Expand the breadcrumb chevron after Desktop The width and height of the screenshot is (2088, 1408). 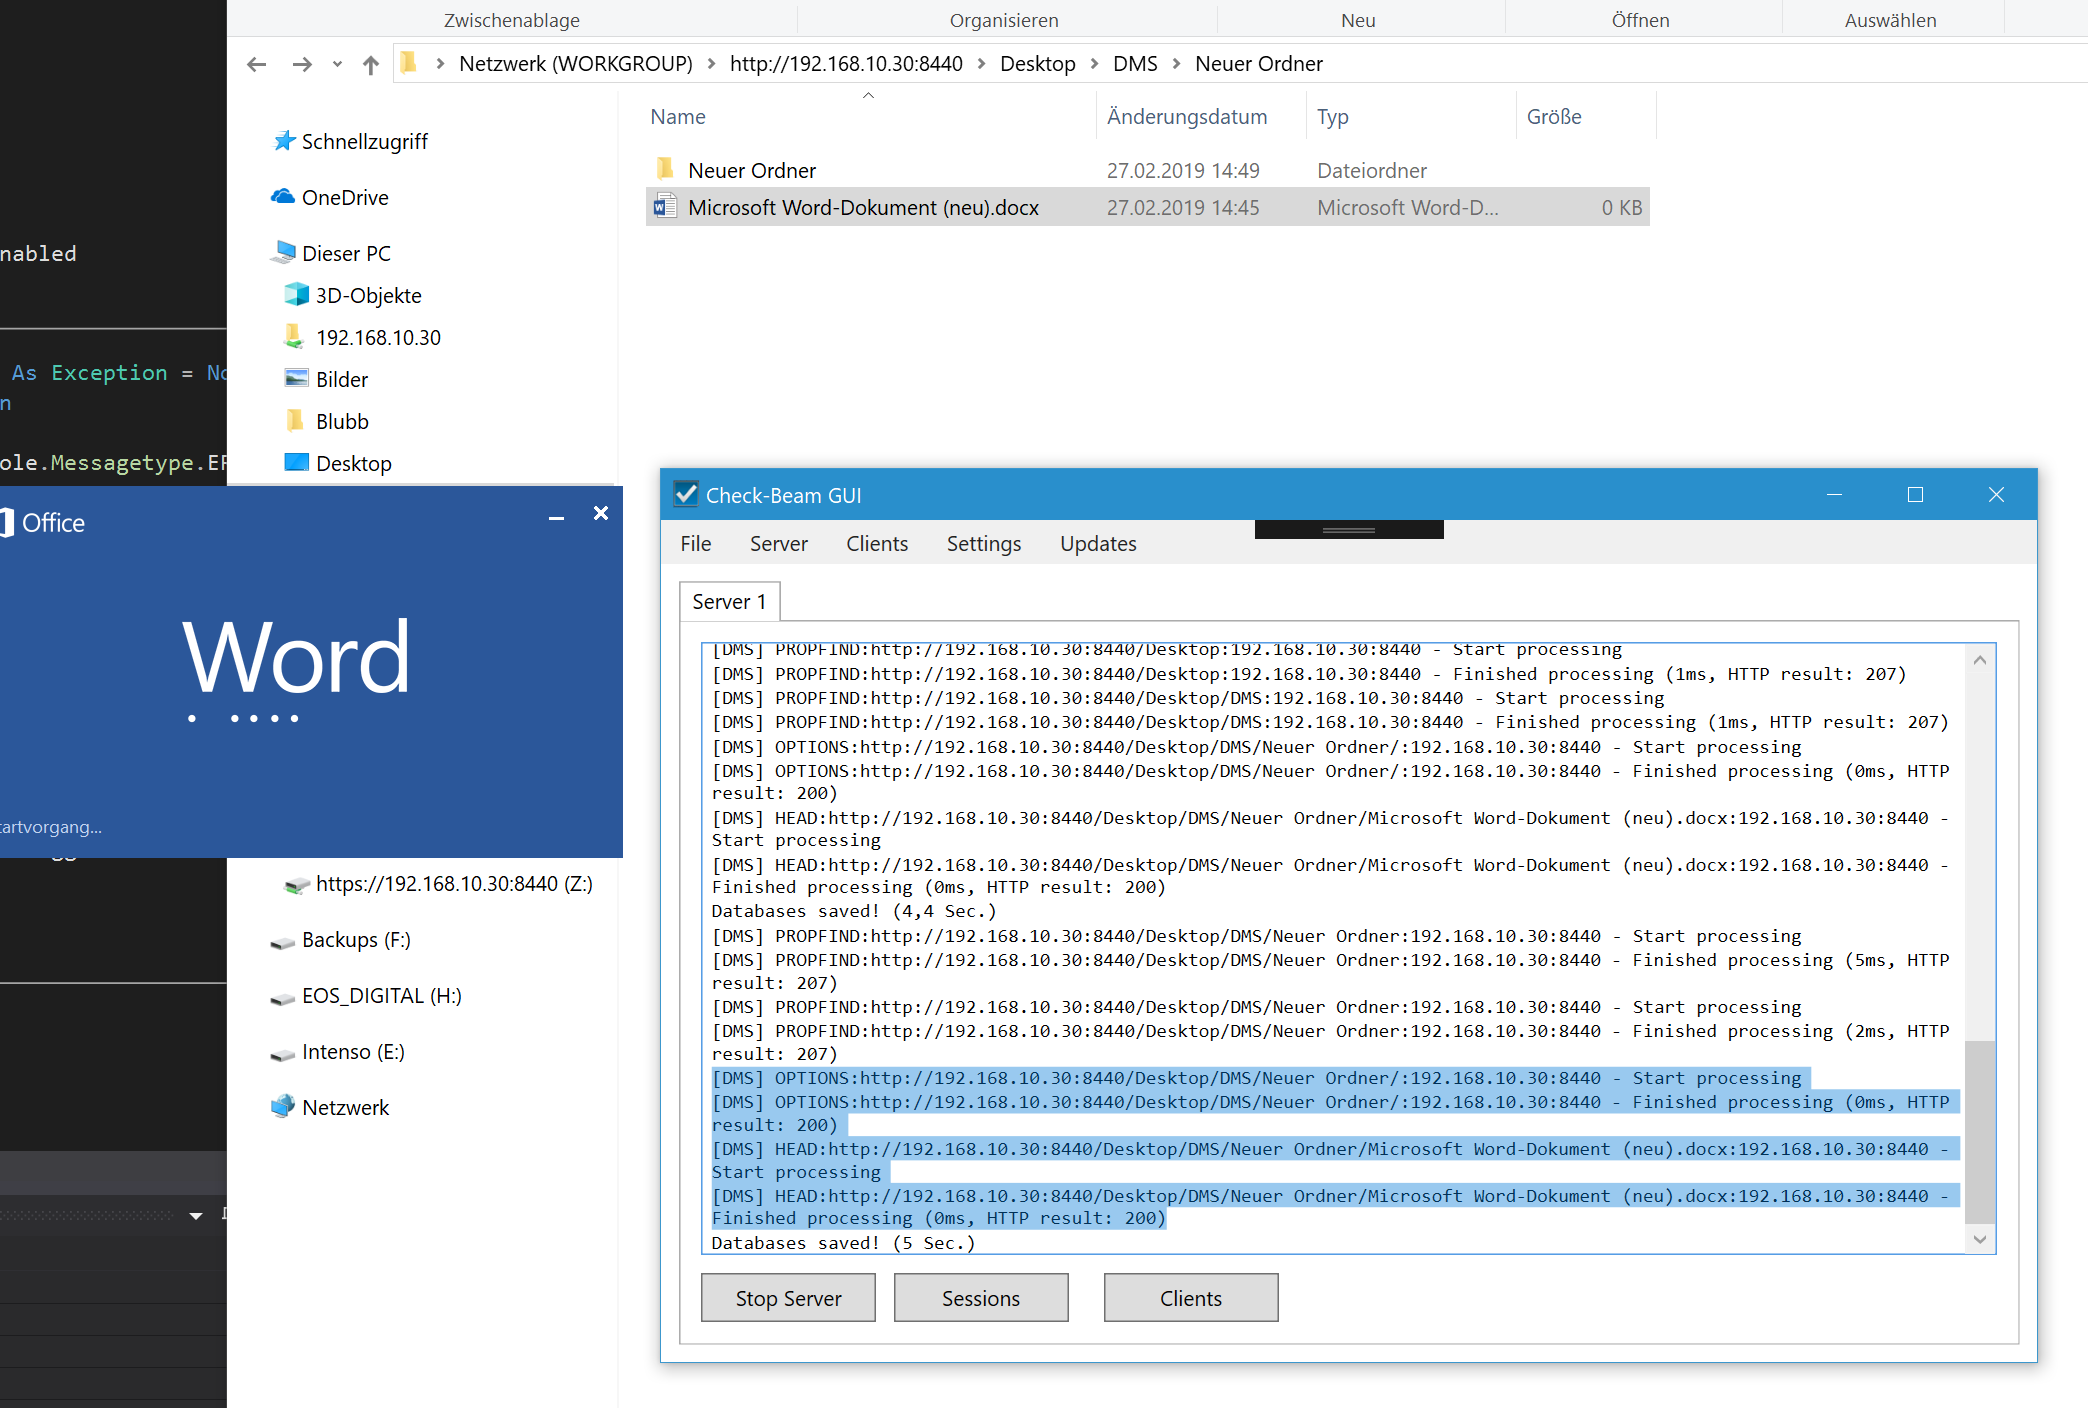(1093, 63)
